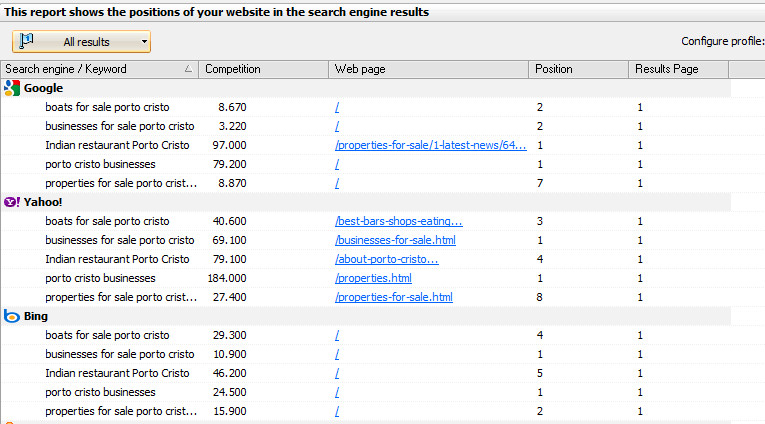Open the /businesses-for-sale.html link
The height and width of the screenshot is (424, 765).
tap(395, 240)
